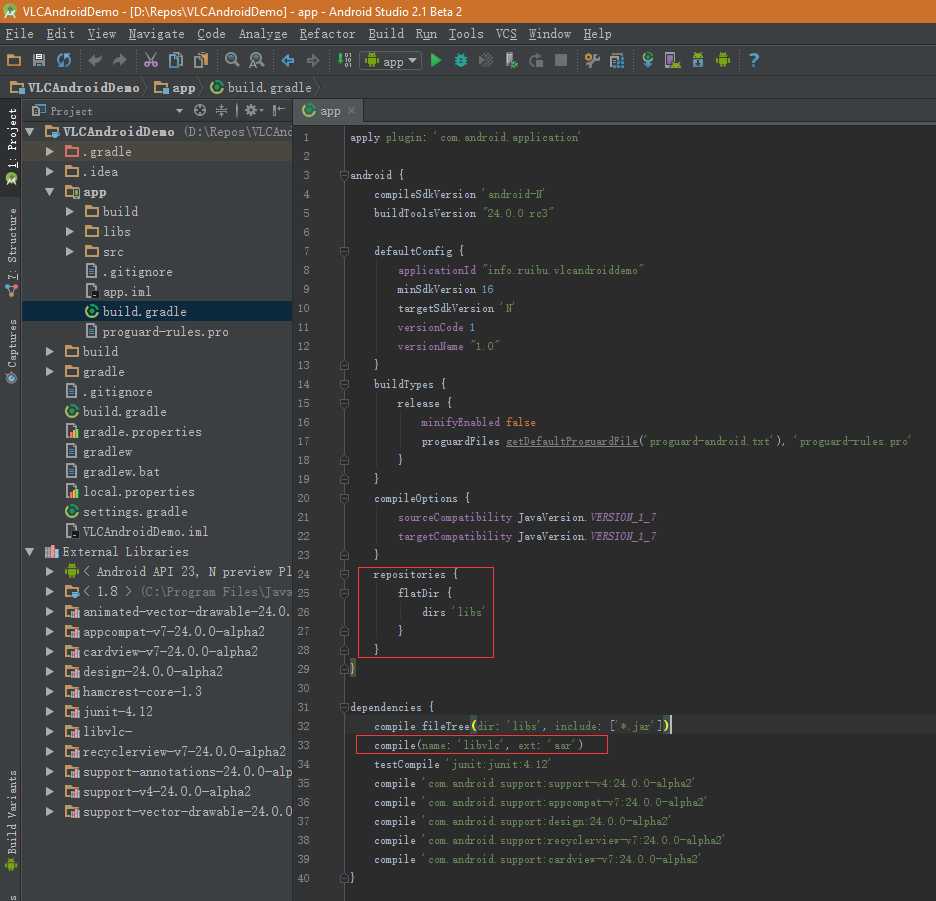This screenshot has height=901, width=936.
Task: Fold the android block at line 3
Action: [x=344, y=175]
